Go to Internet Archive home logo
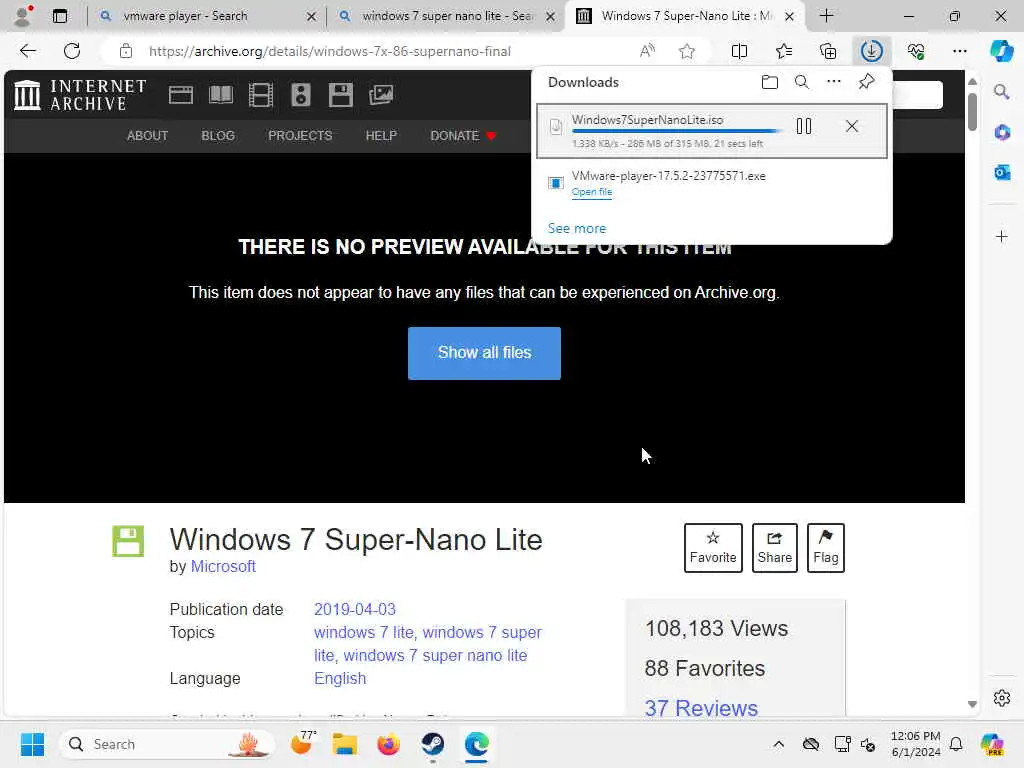Viewport: 1024px width, 768px height. coord(80,95)
